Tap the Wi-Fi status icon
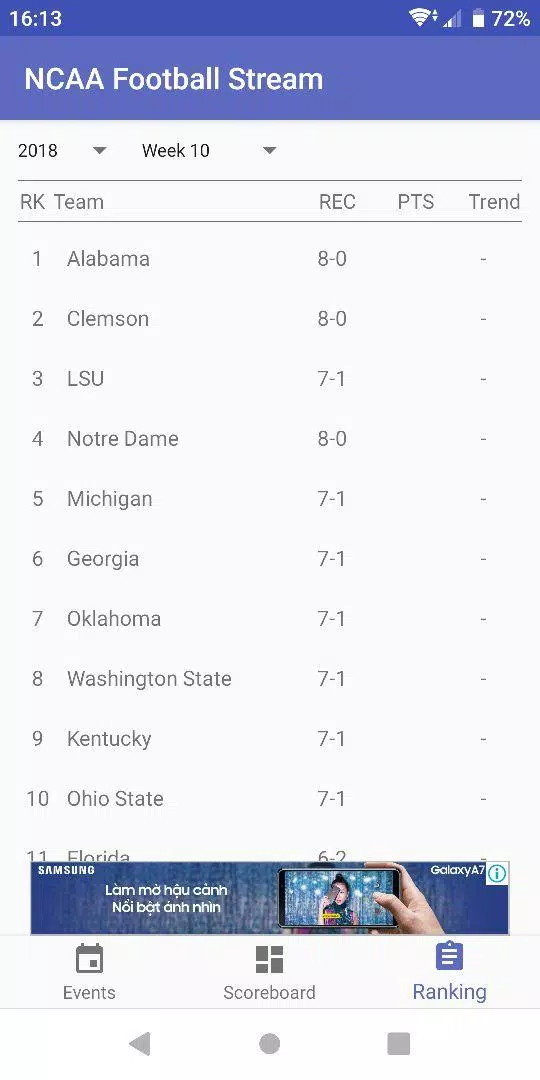The height and width of the screenshot is (1080, 540). pos(422,18)
